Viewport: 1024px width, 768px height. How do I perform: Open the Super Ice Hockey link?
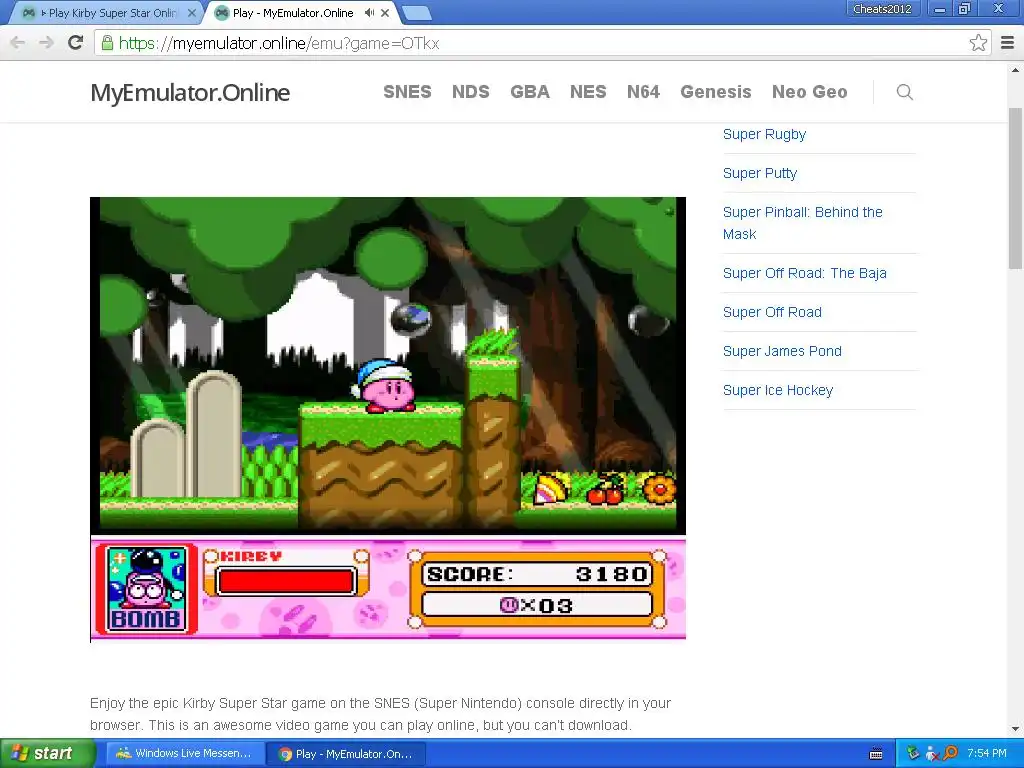pos(778,390)
